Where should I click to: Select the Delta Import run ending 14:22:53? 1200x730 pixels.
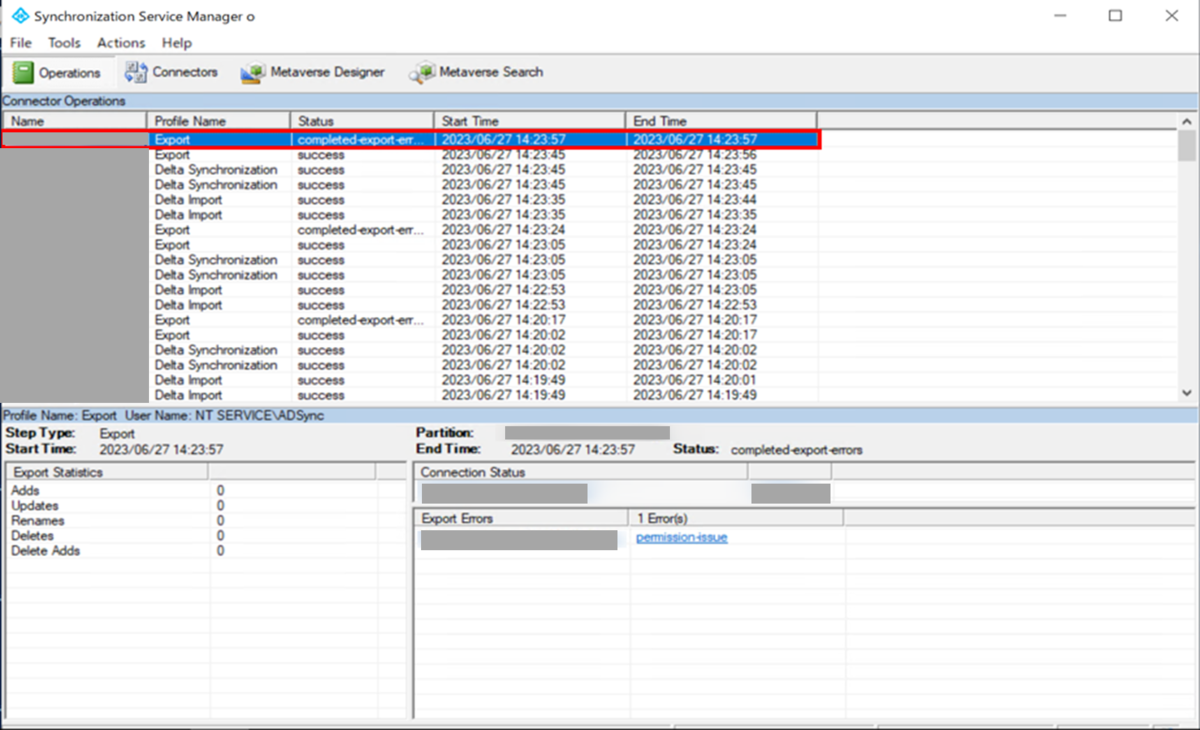(411, 305)
